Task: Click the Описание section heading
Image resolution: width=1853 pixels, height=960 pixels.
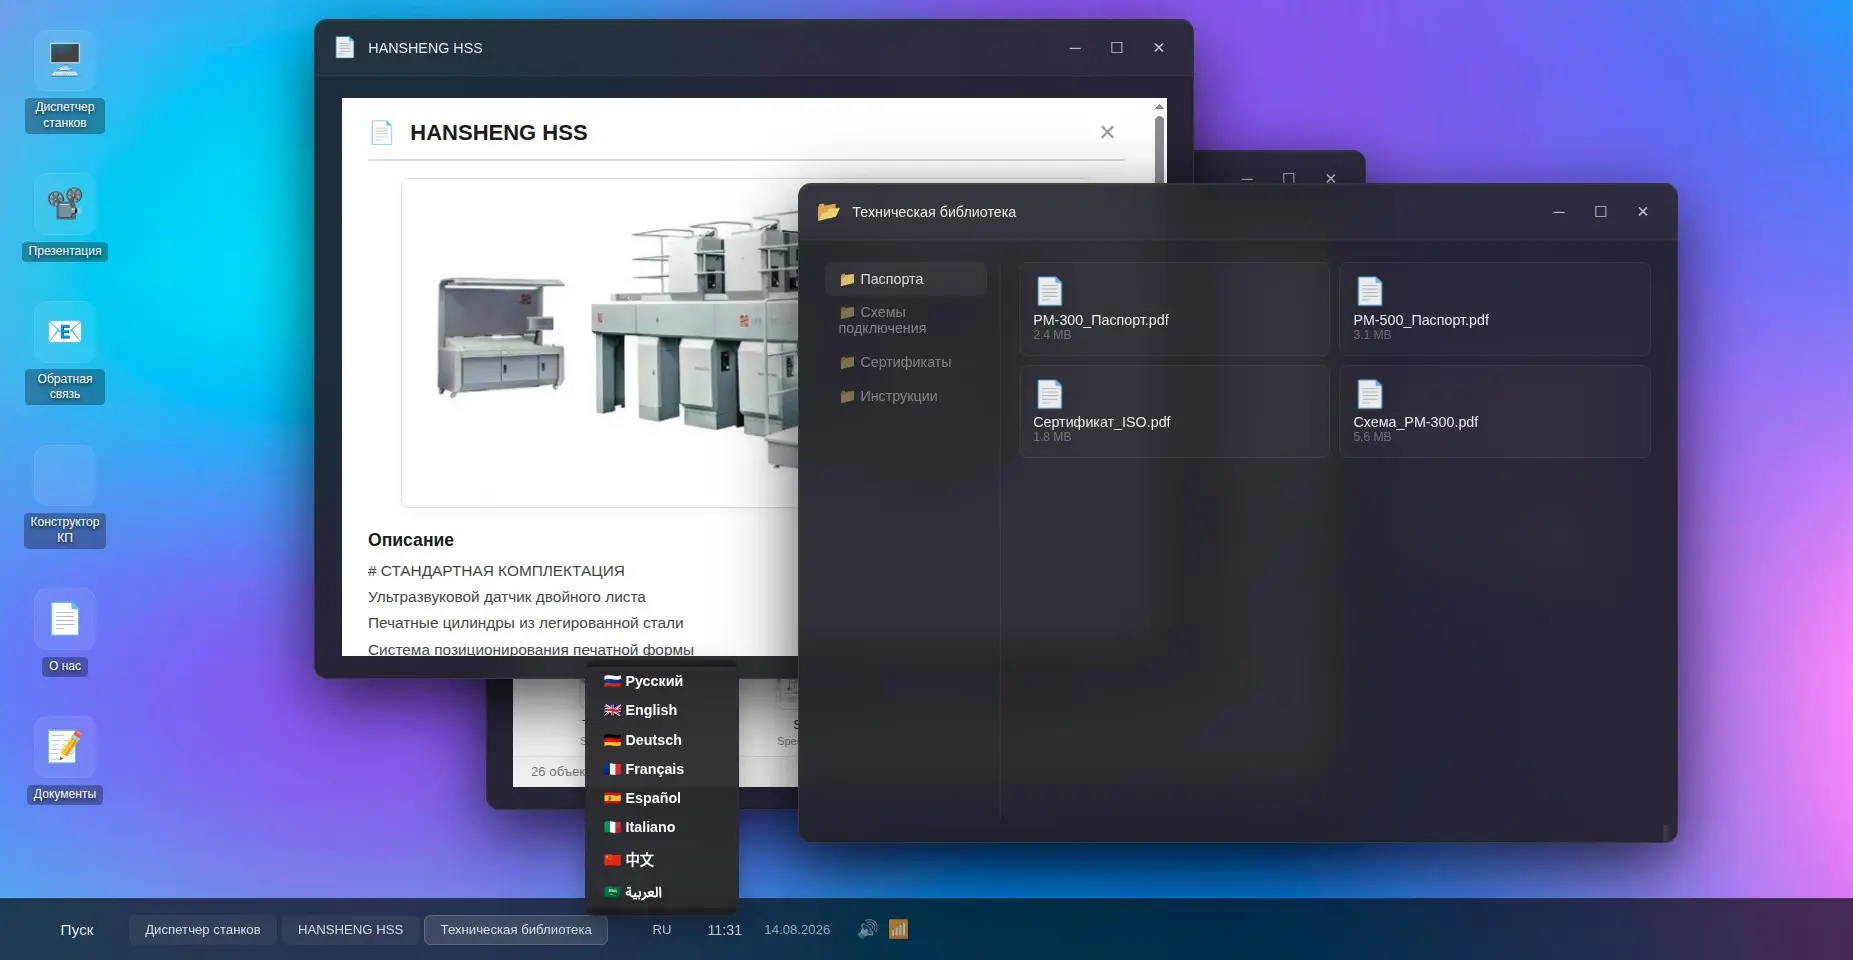Action: (x=411, y=540)
